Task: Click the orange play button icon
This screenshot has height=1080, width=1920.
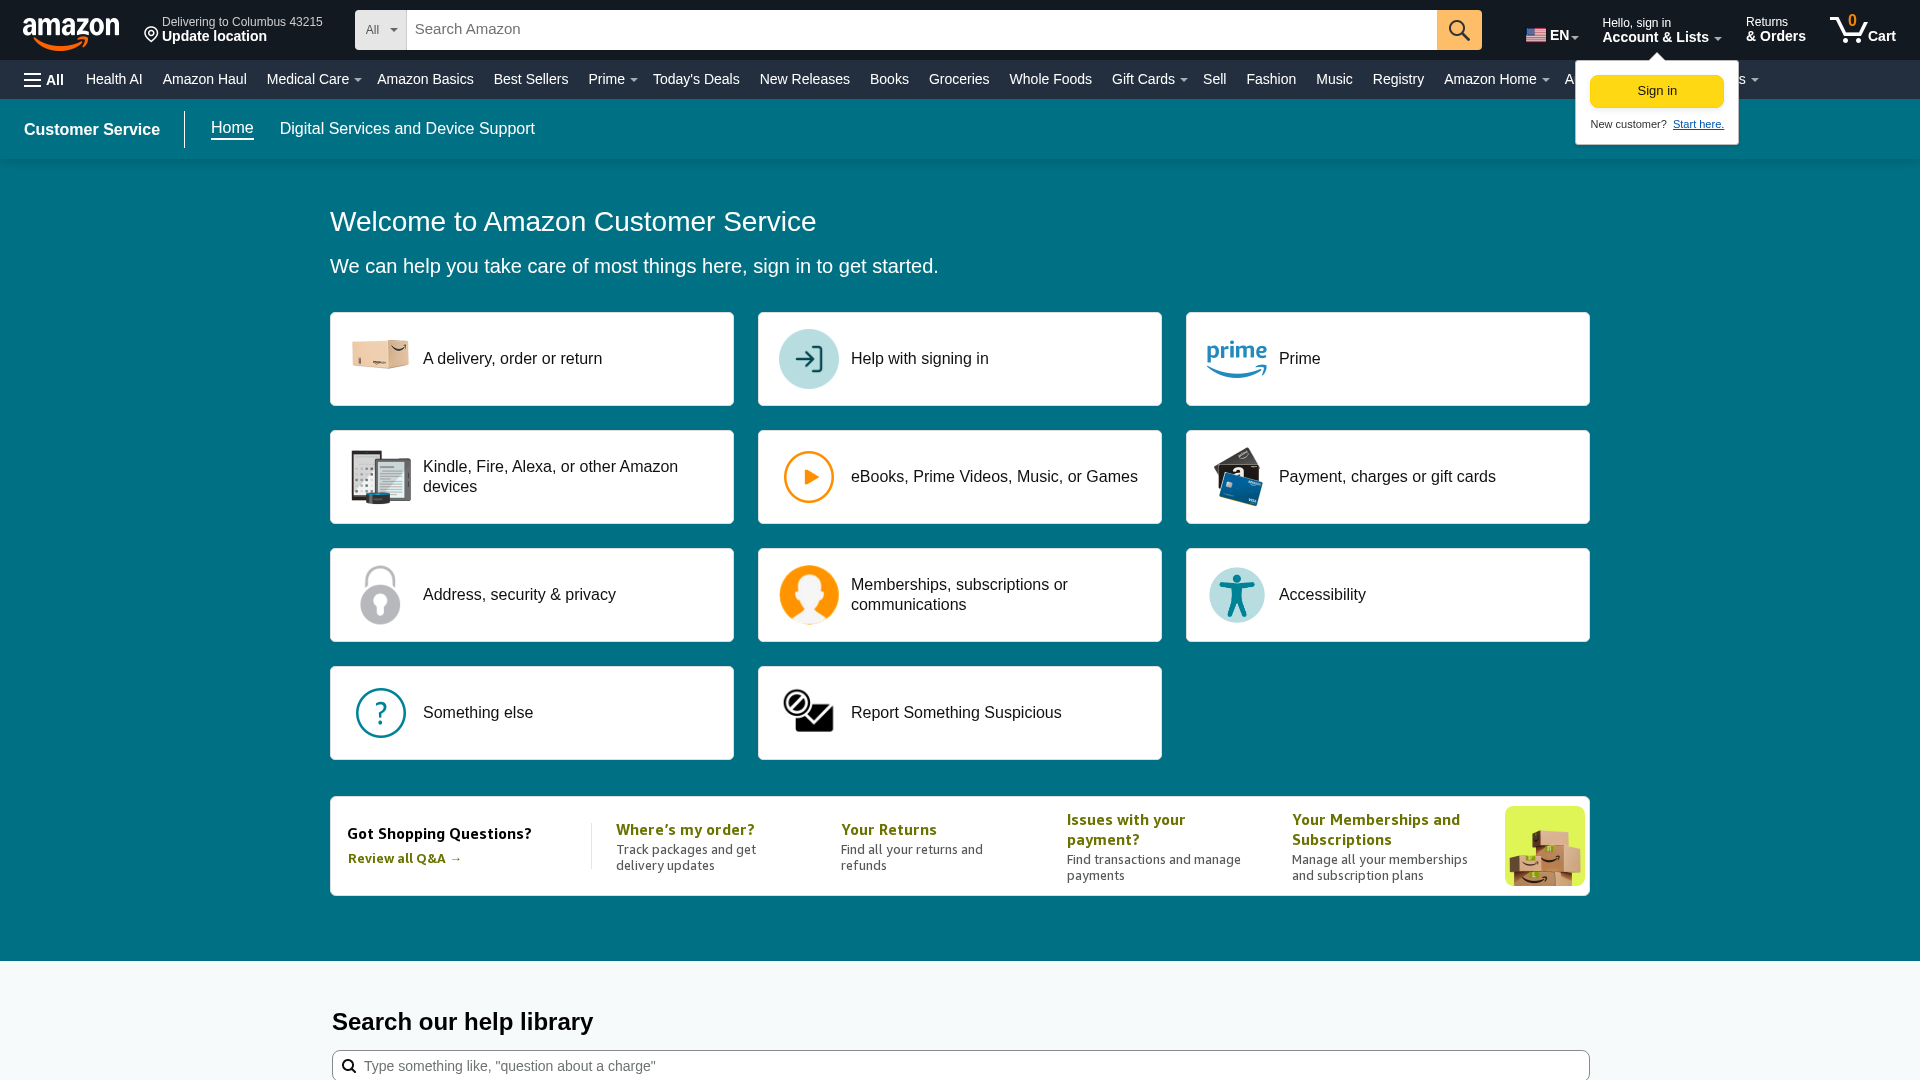Action: (x=809, y=477)
